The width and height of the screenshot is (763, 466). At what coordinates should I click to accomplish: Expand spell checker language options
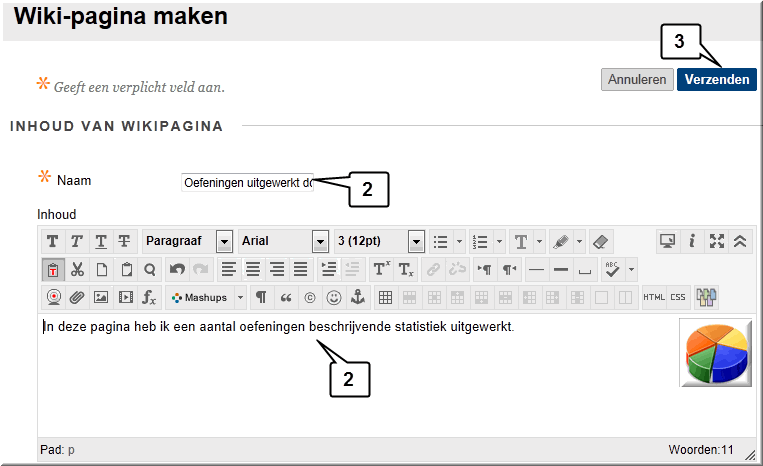coord(631,269)
